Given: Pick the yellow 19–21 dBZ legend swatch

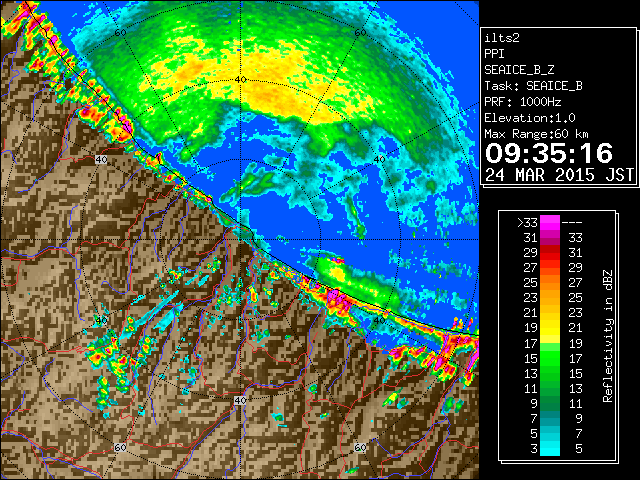Looking at the screenshot, I should (x=550, y=328).
